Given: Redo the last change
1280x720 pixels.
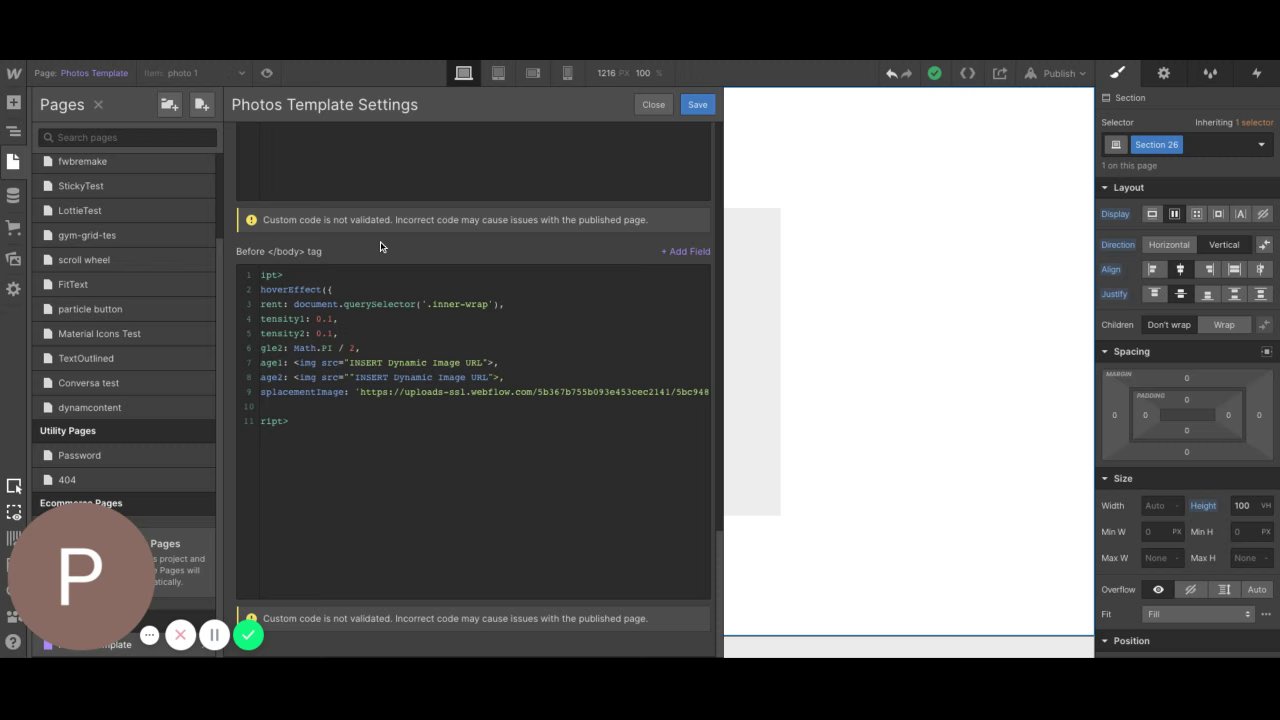Looking at the screenshot, I should click(907, 73).
